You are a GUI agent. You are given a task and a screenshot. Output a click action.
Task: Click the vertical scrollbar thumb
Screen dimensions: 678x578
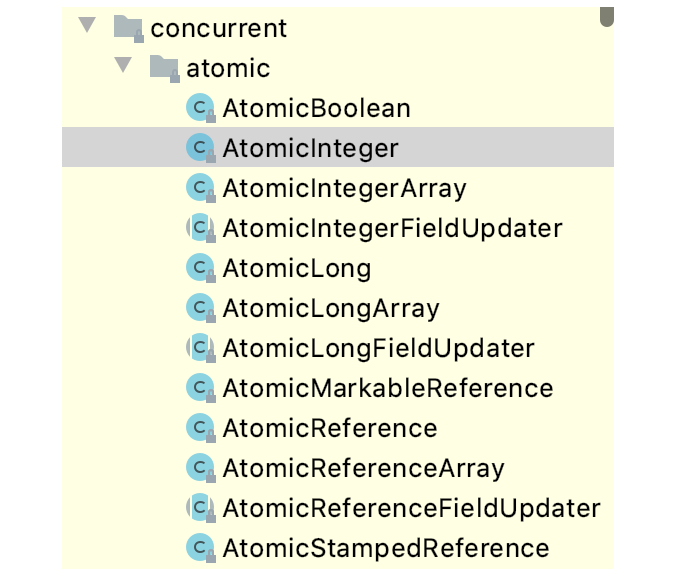(607, 16)
